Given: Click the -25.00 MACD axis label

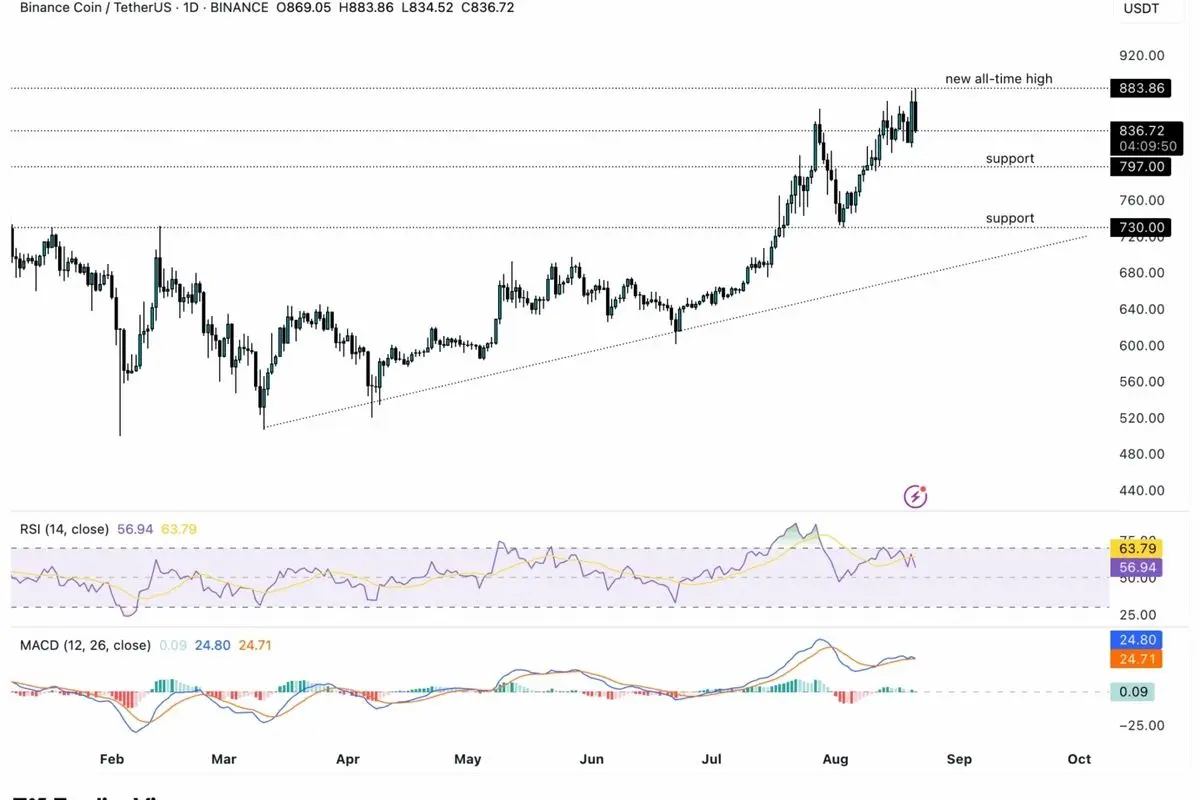Looking at the screenshot, I should pos(1140,725).
